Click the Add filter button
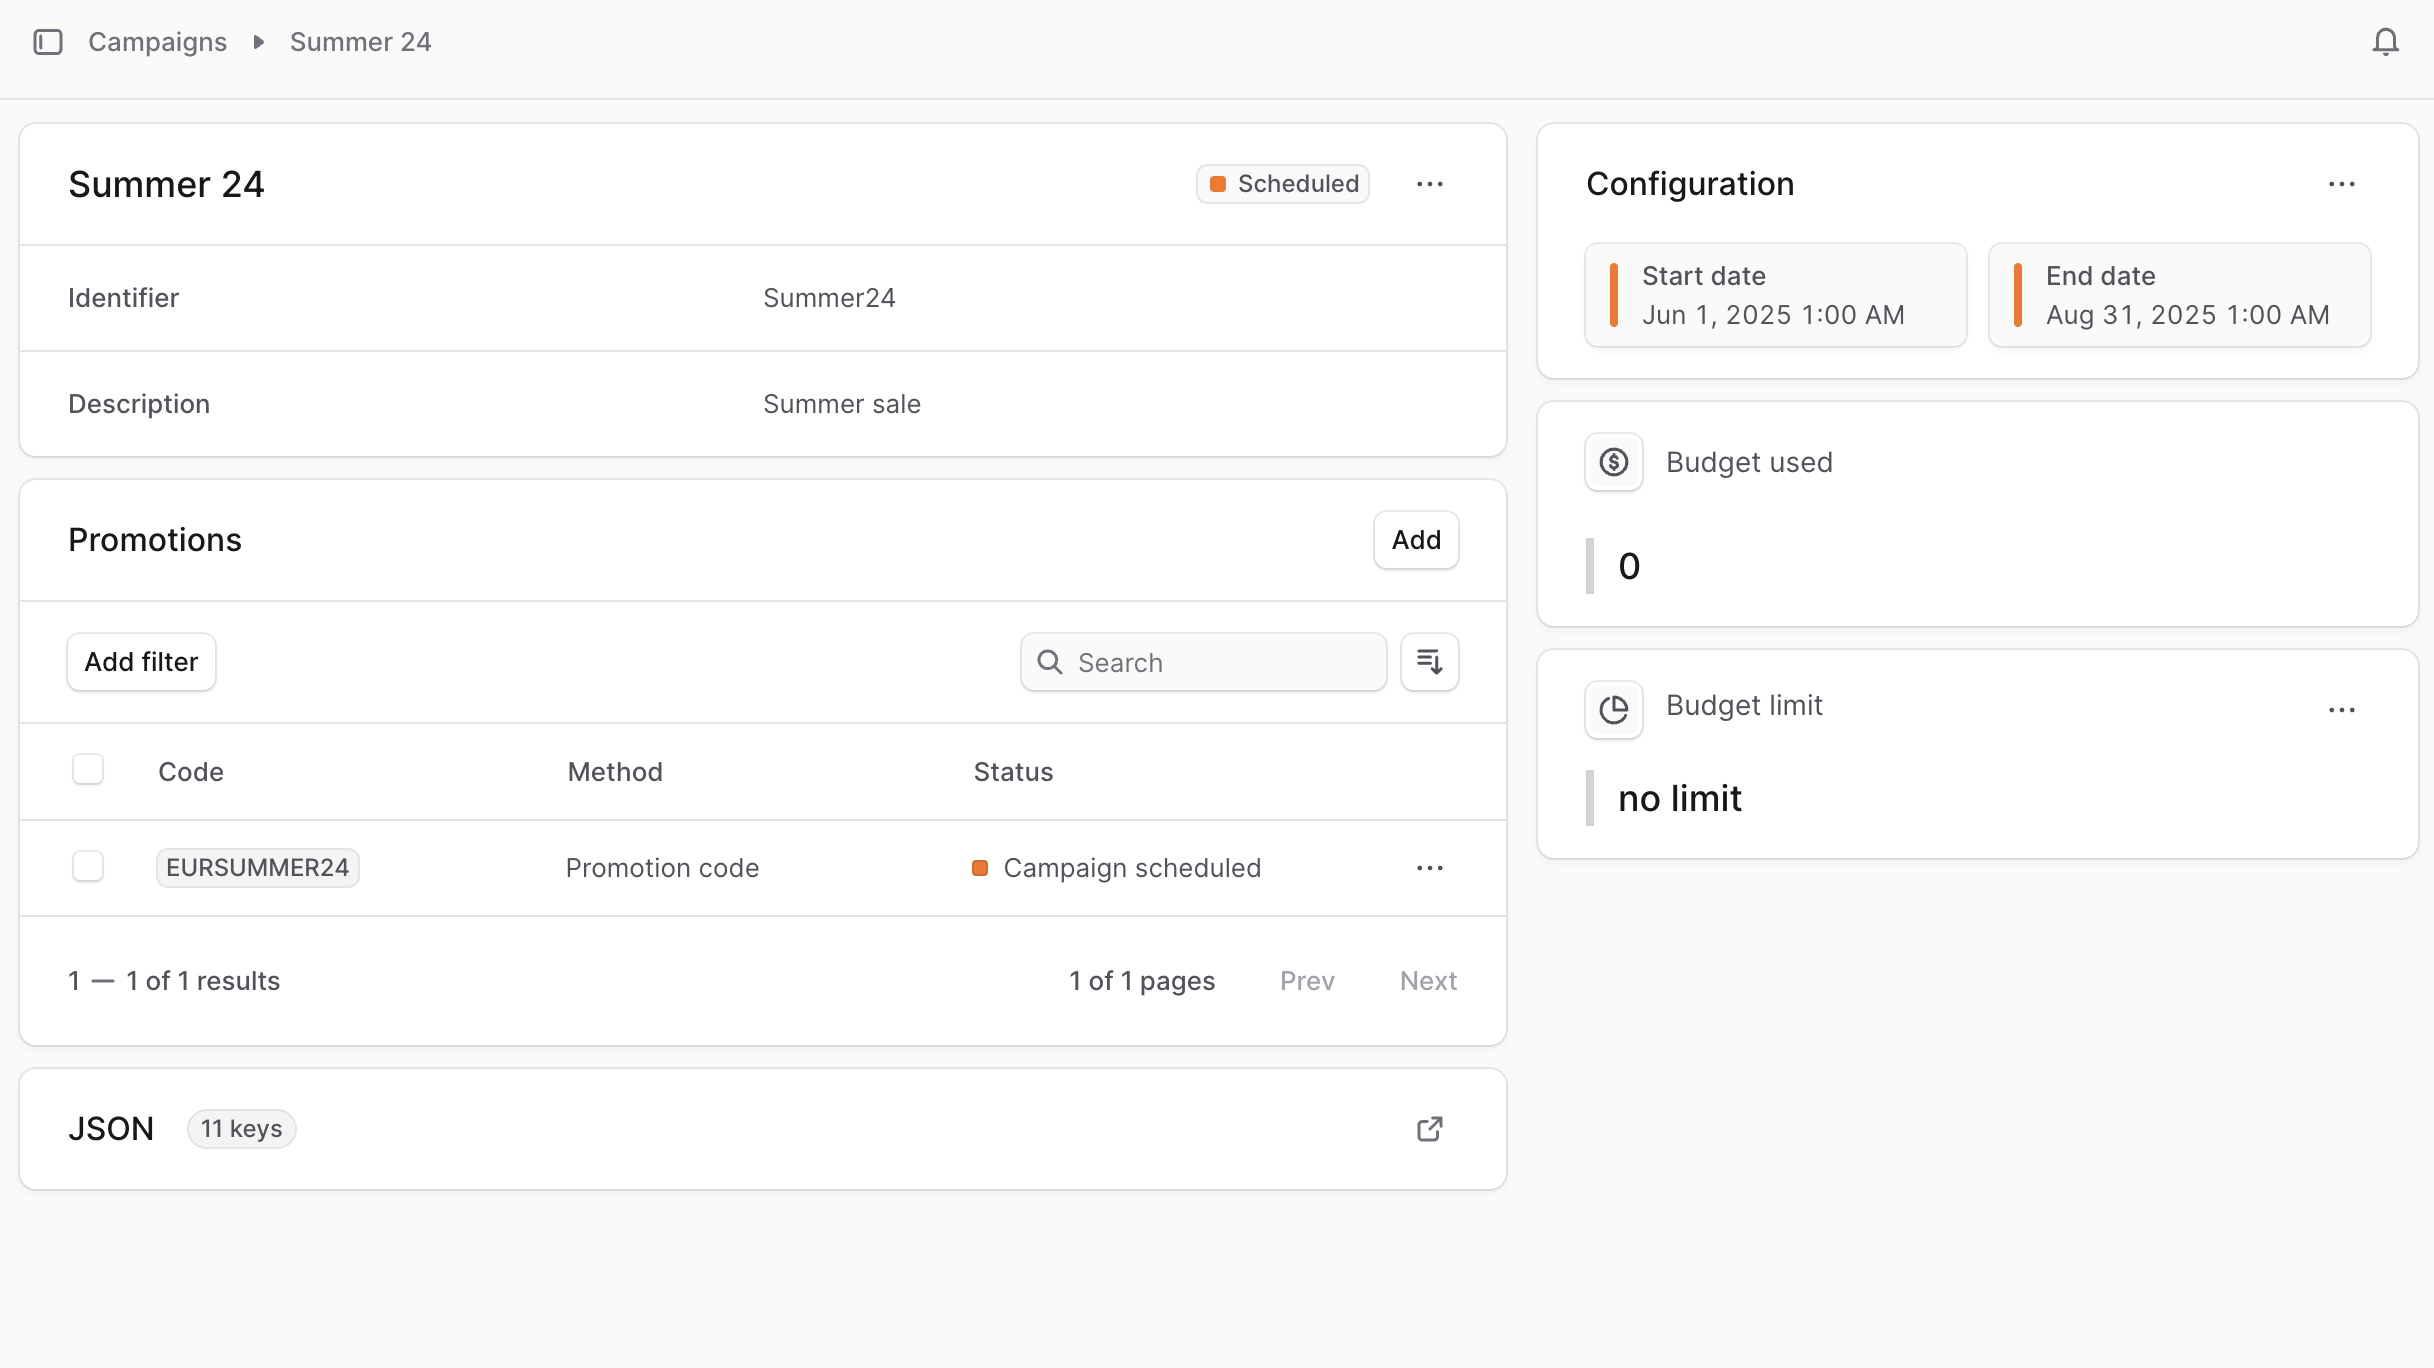This screenshot has width=2434, height=1368. (x=141, y=662)
